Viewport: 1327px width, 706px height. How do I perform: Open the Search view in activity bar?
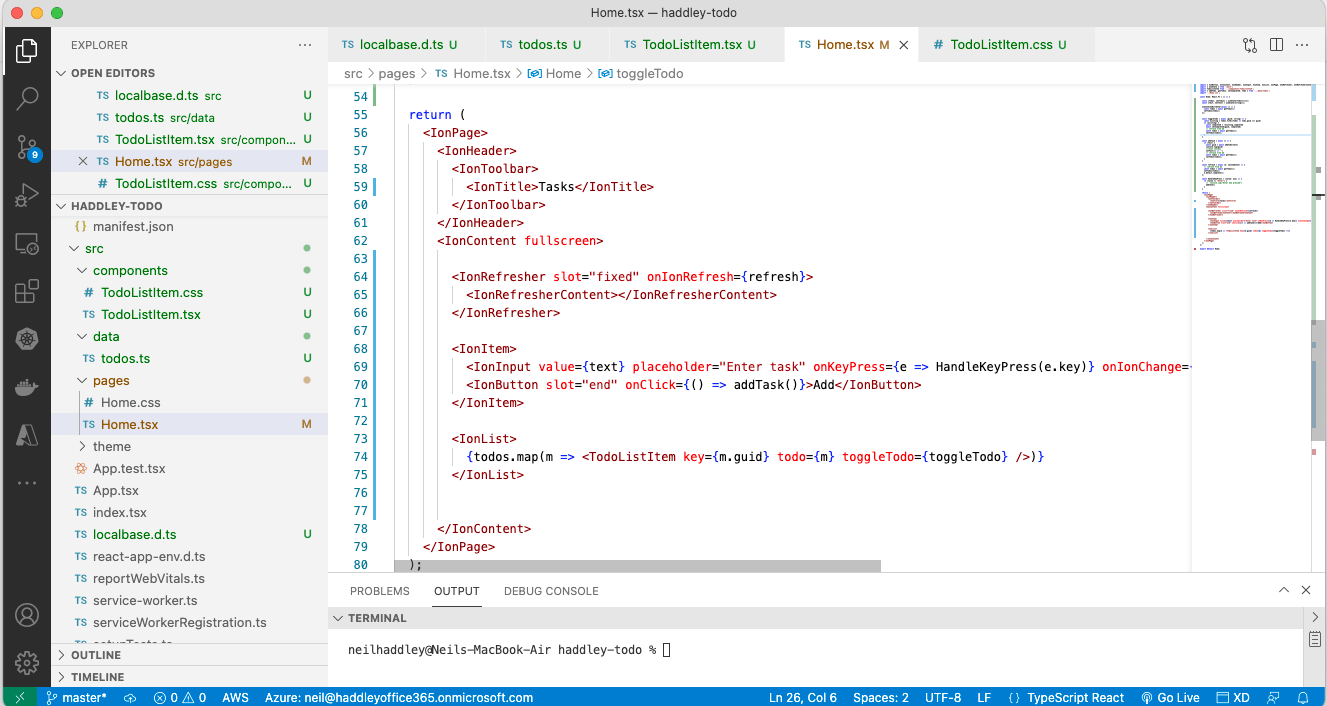(27, 98)
